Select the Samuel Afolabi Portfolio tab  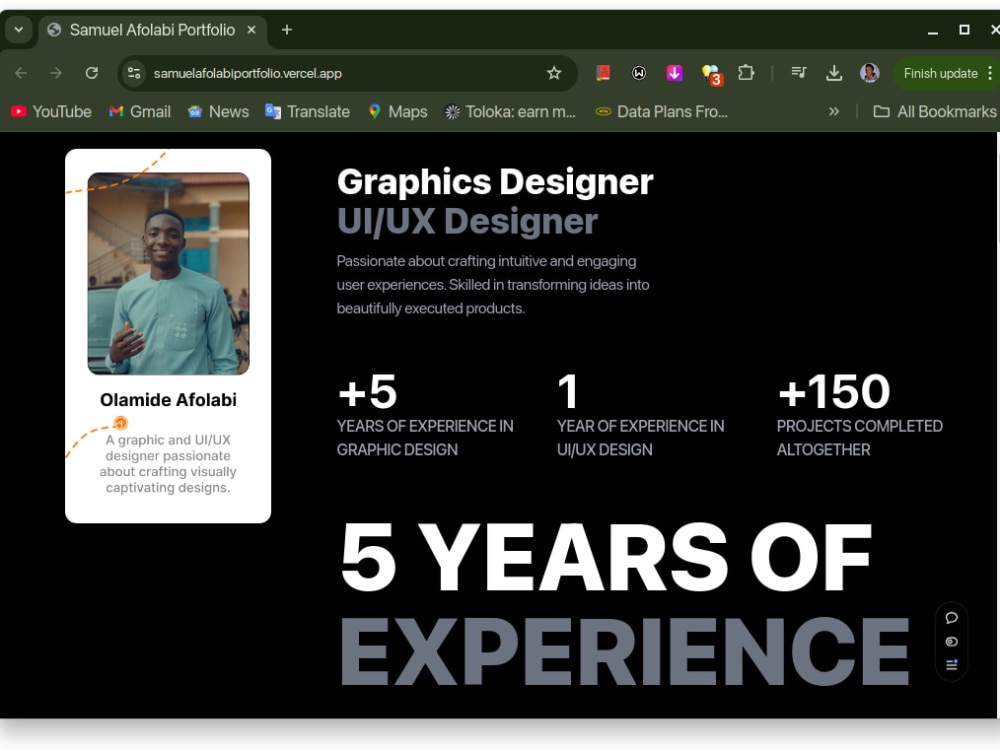(153, 30)
